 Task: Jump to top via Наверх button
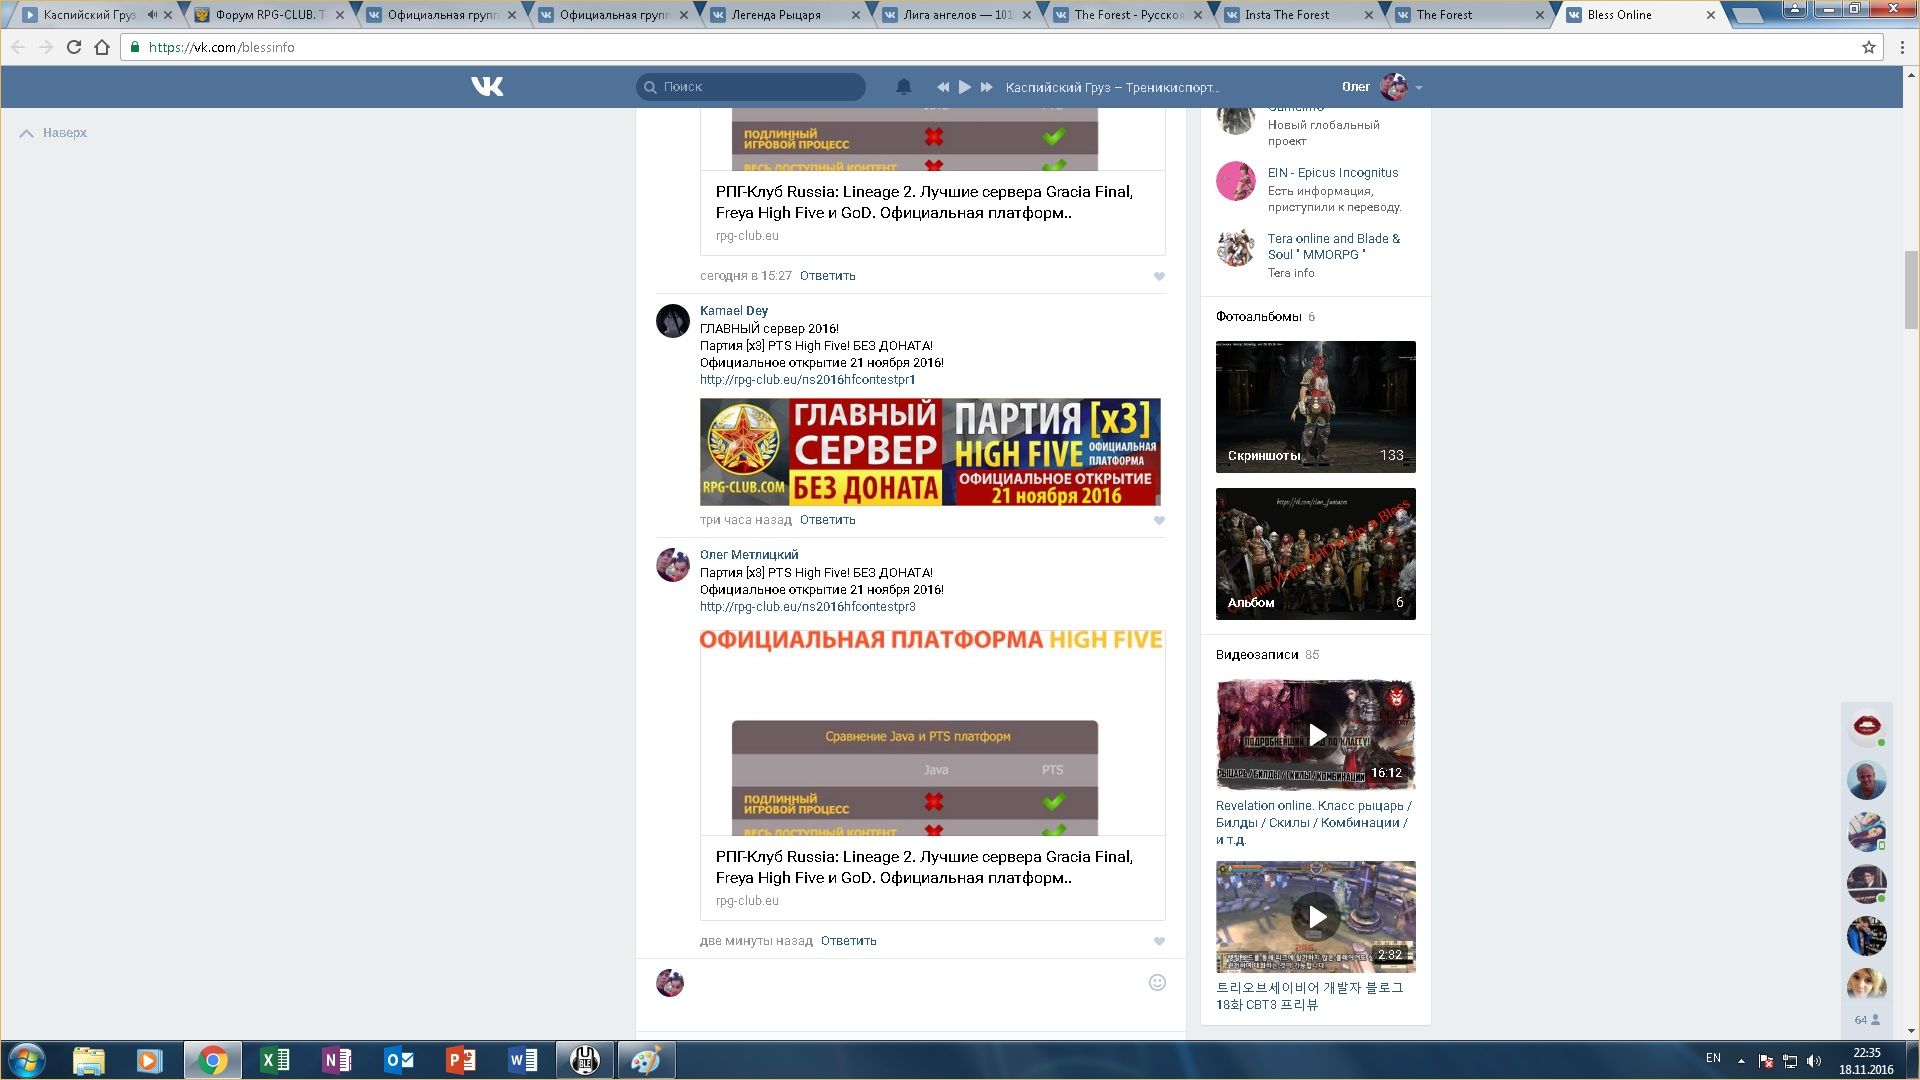click(x=54, y=133)
